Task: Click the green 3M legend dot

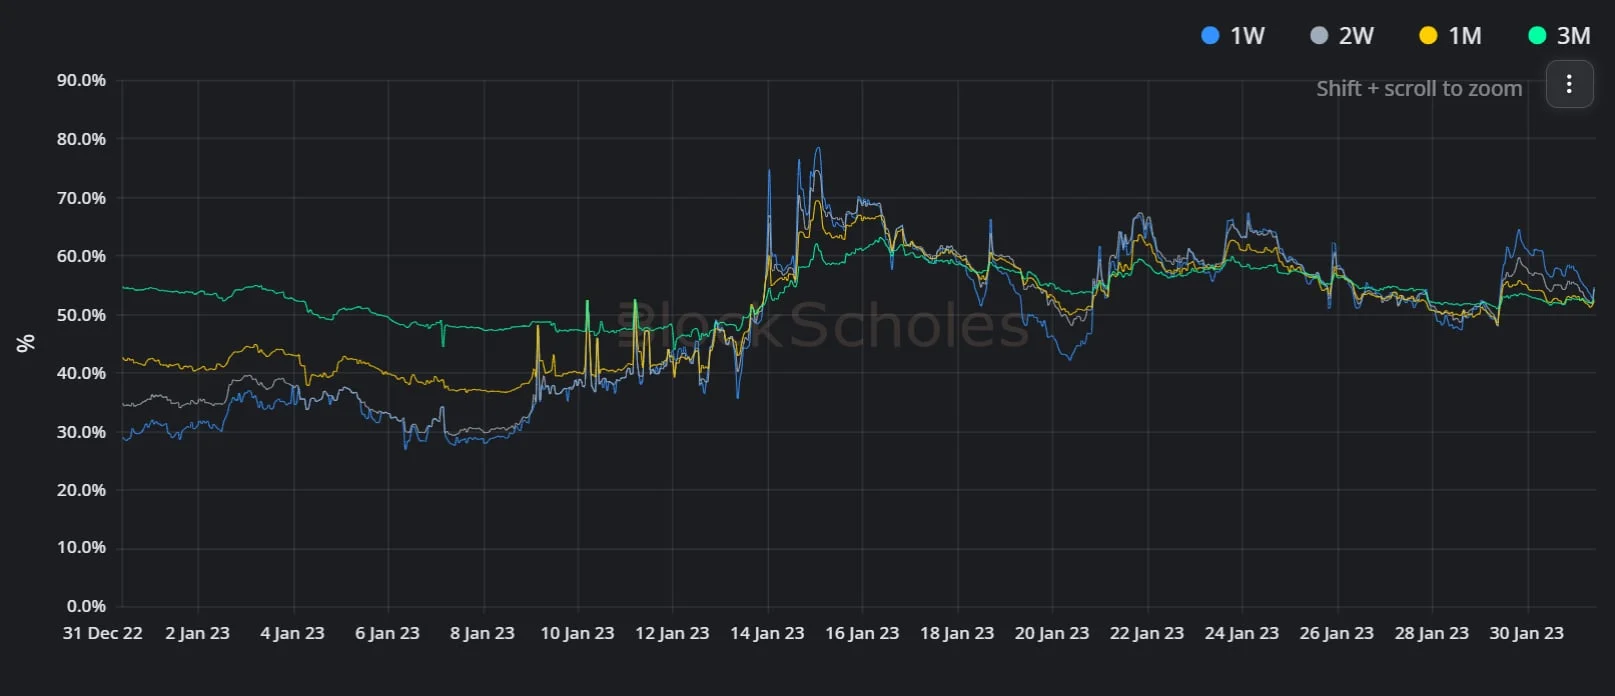Action: [1537, 36]
